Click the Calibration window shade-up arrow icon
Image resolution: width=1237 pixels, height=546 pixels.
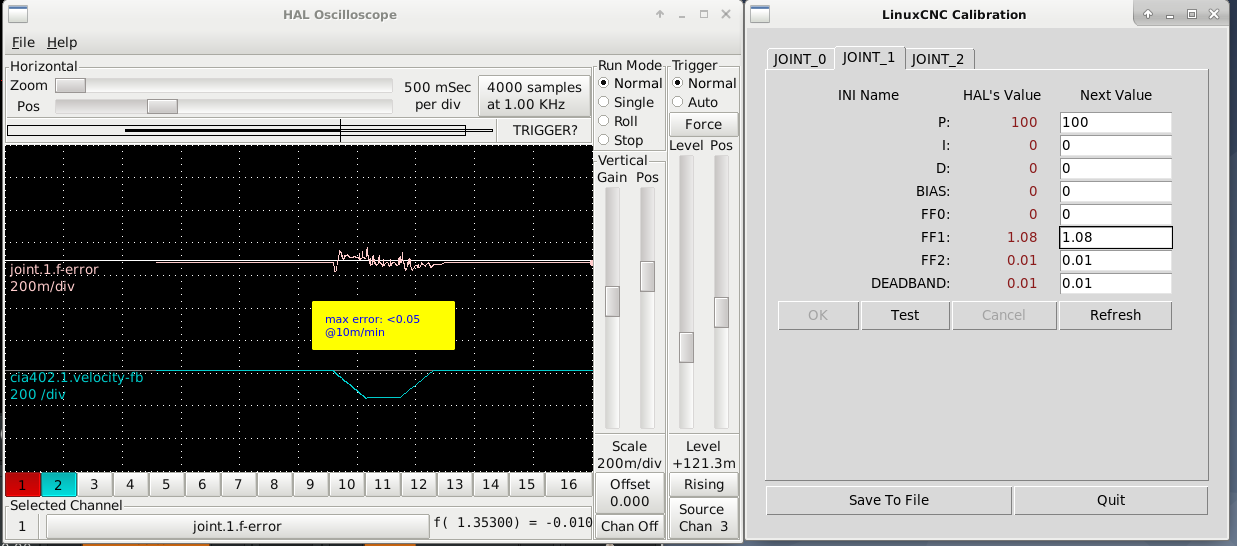1148,14
